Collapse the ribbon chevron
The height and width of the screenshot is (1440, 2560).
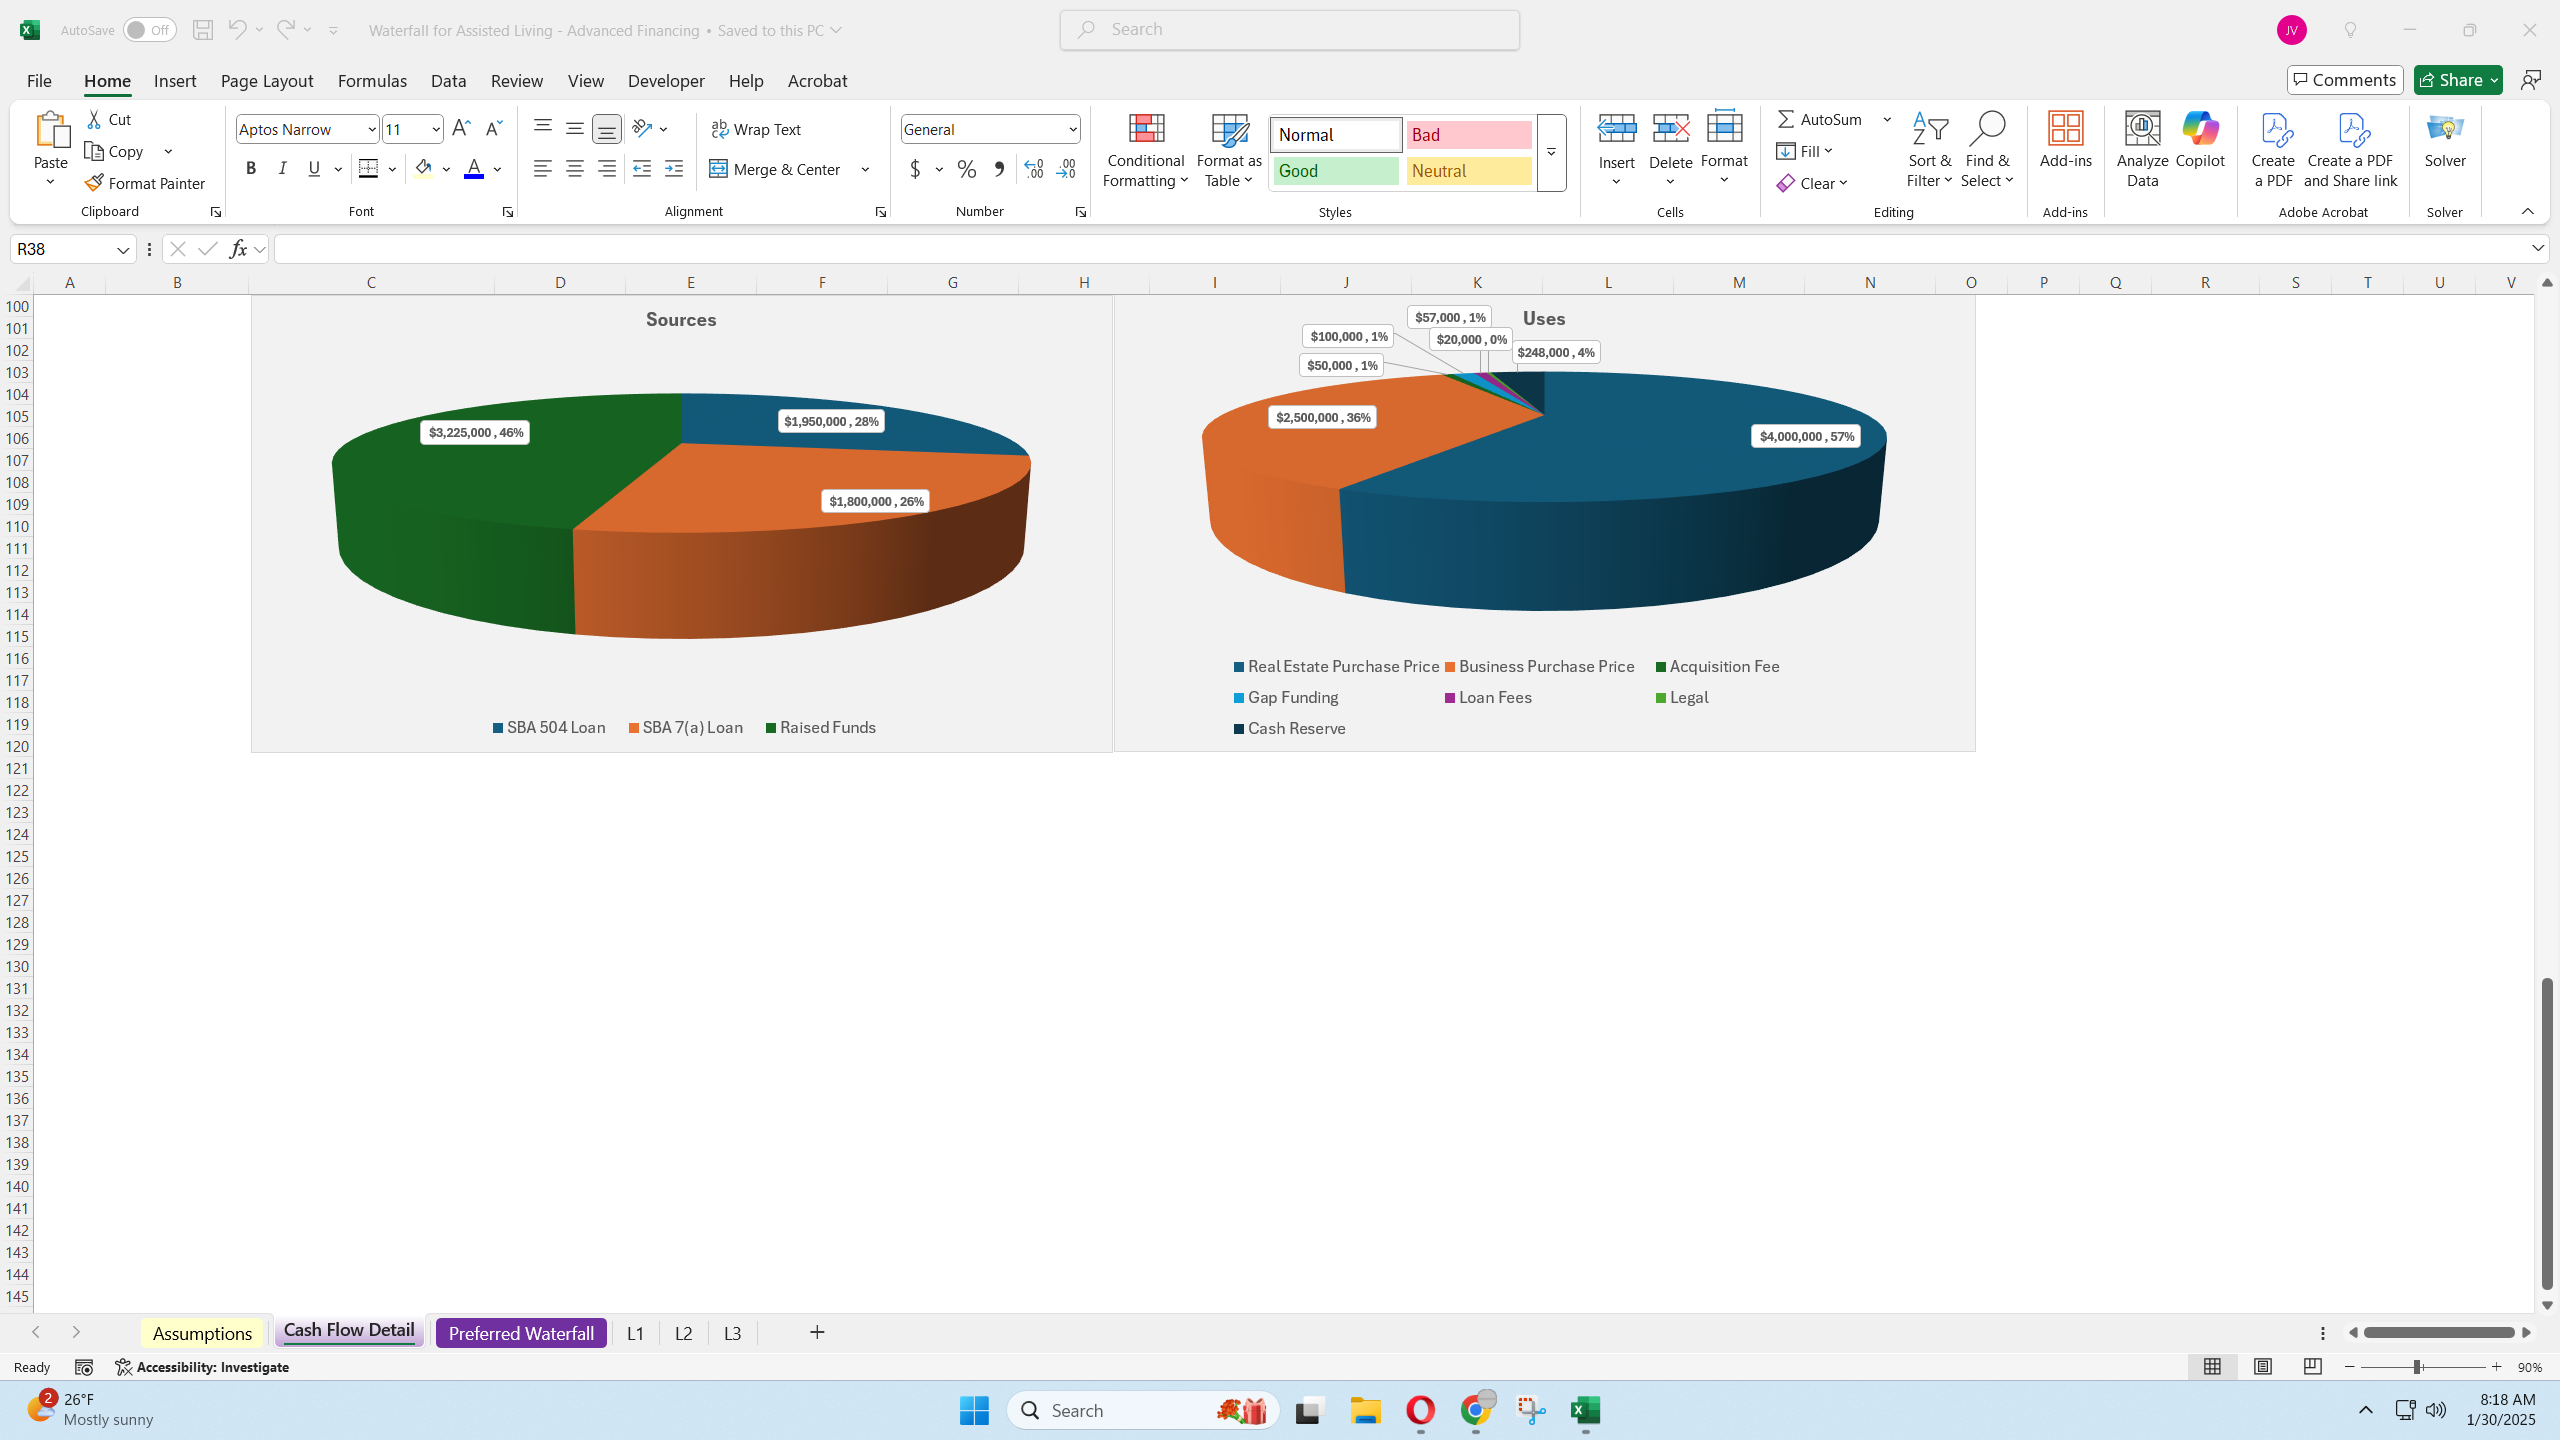point(2527,211)
